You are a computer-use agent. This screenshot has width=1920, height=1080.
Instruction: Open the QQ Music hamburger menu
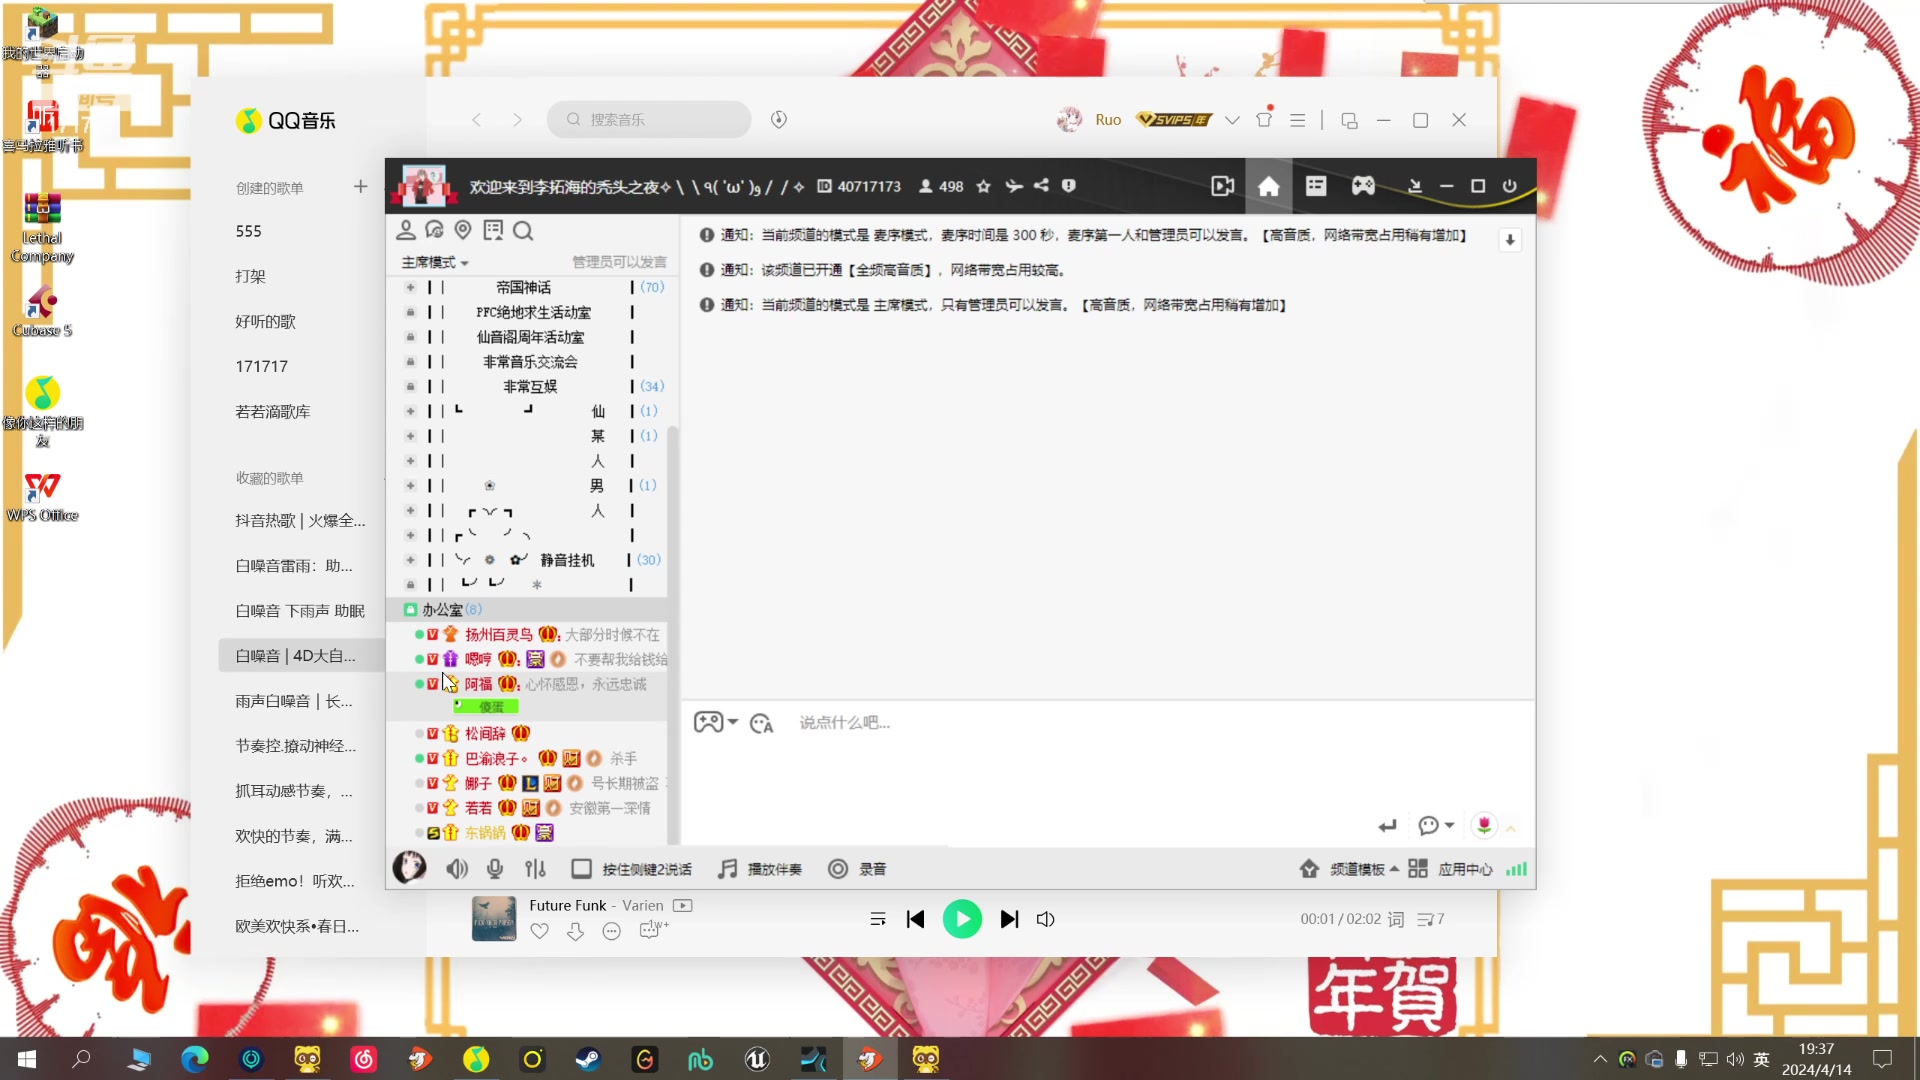(x=1297, y=119)
